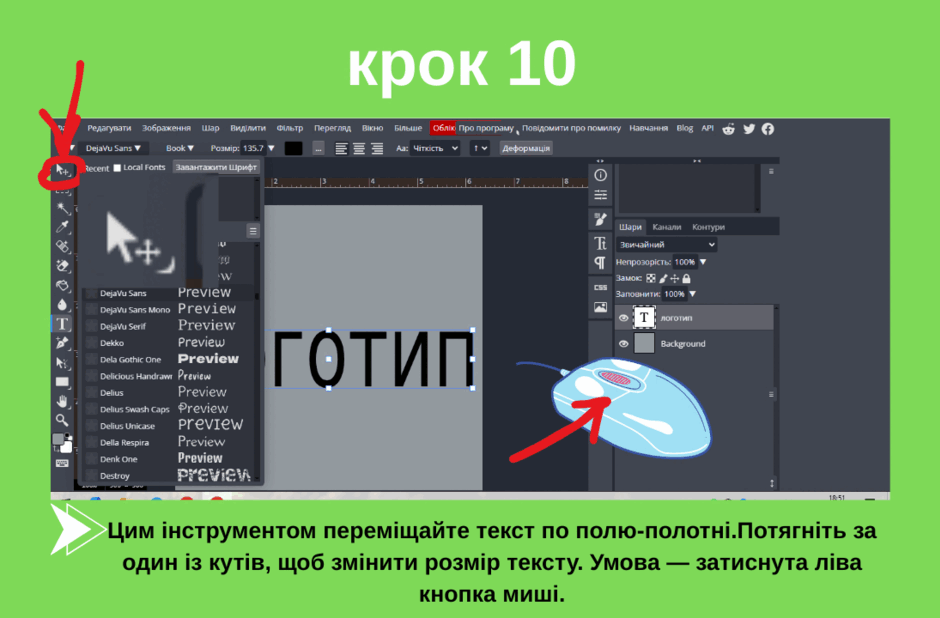This screenshot has height=618, width=940.
Task: Open the Book font style dropdown
Action: 180,148
